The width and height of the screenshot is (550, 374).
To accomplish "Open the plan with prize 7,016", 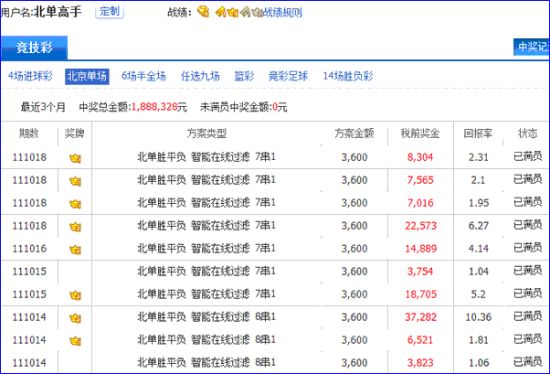I will (206, 202).
